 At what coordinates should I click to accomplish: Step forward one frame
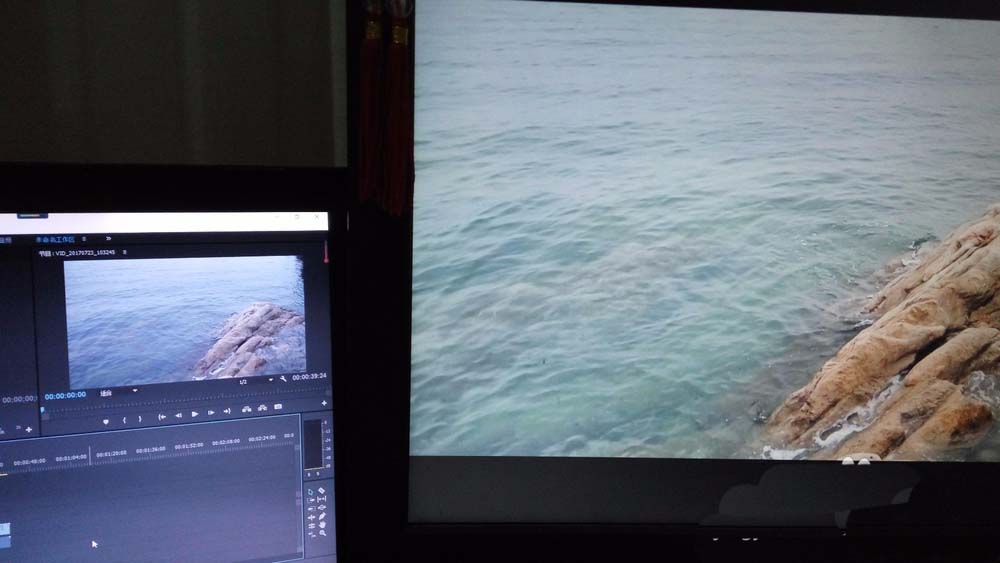[x=211, y=413]
